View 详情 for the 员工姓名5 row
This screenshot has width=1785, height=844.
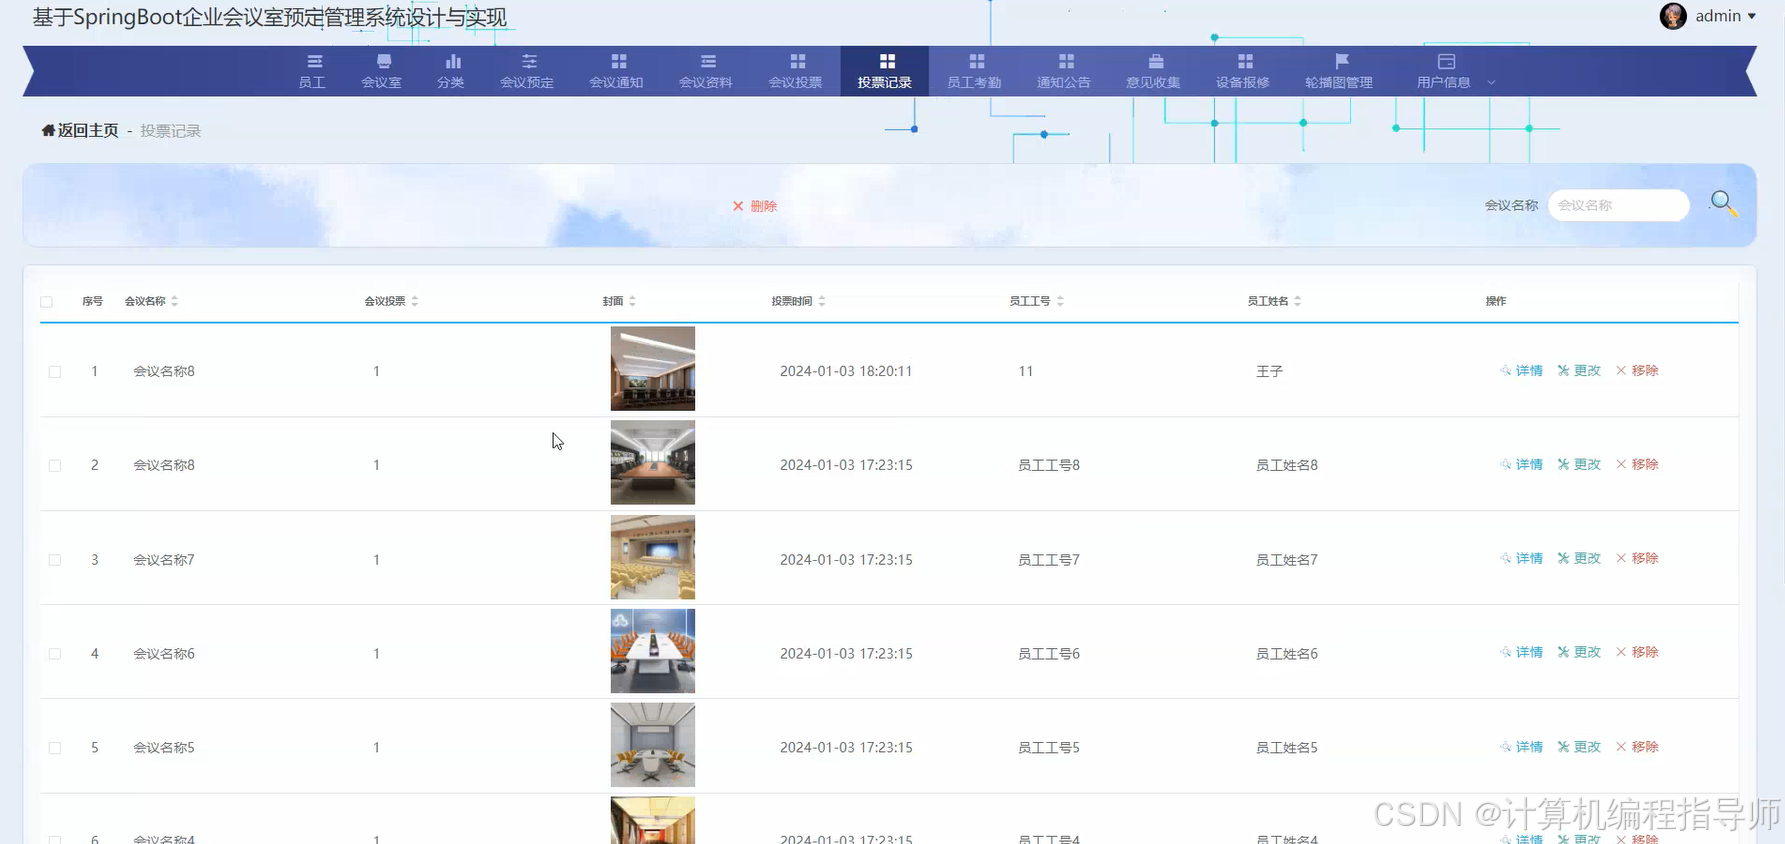(x=1521, y=747)
